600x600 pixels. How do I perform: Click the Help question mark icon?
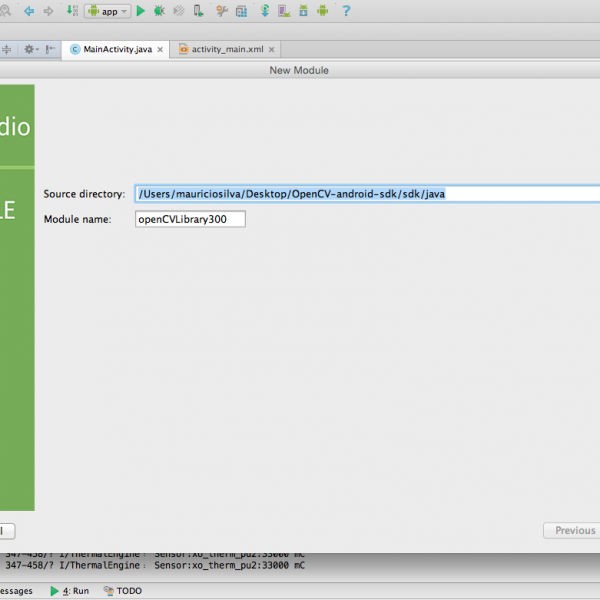346,11
